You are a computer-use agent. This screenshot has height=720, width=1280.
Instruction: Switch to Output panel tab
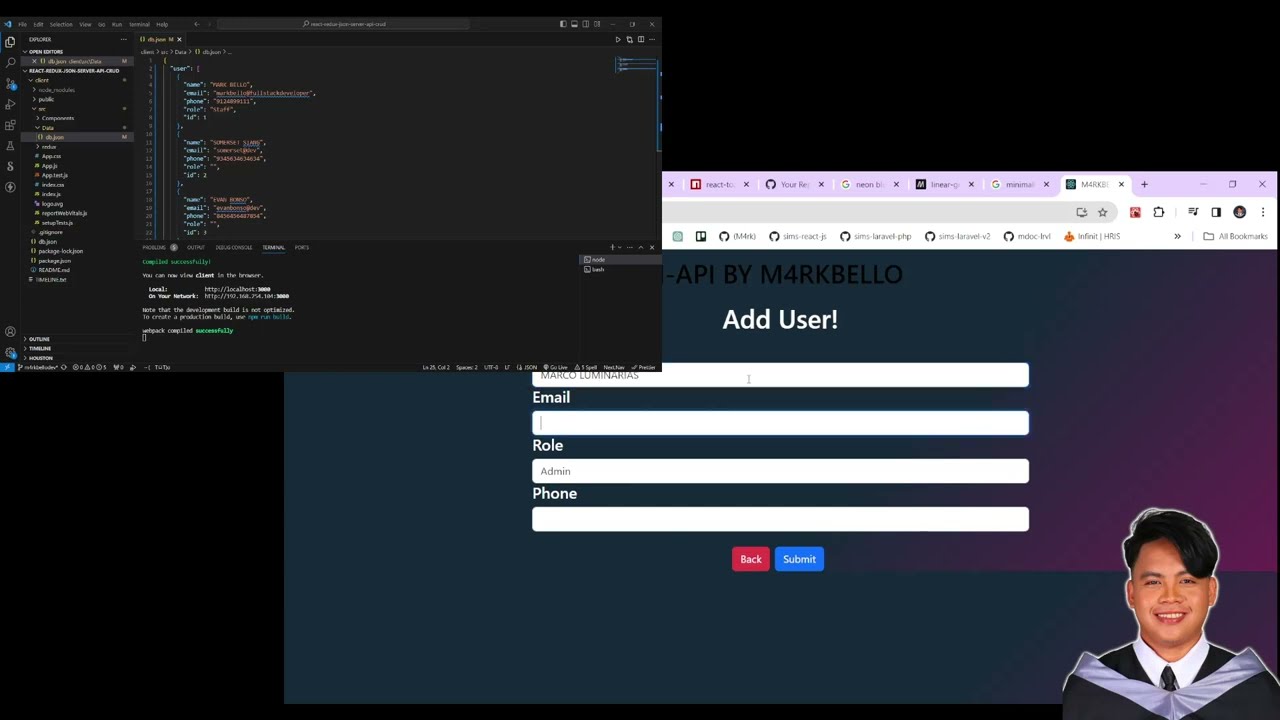[x=196, y=247]
